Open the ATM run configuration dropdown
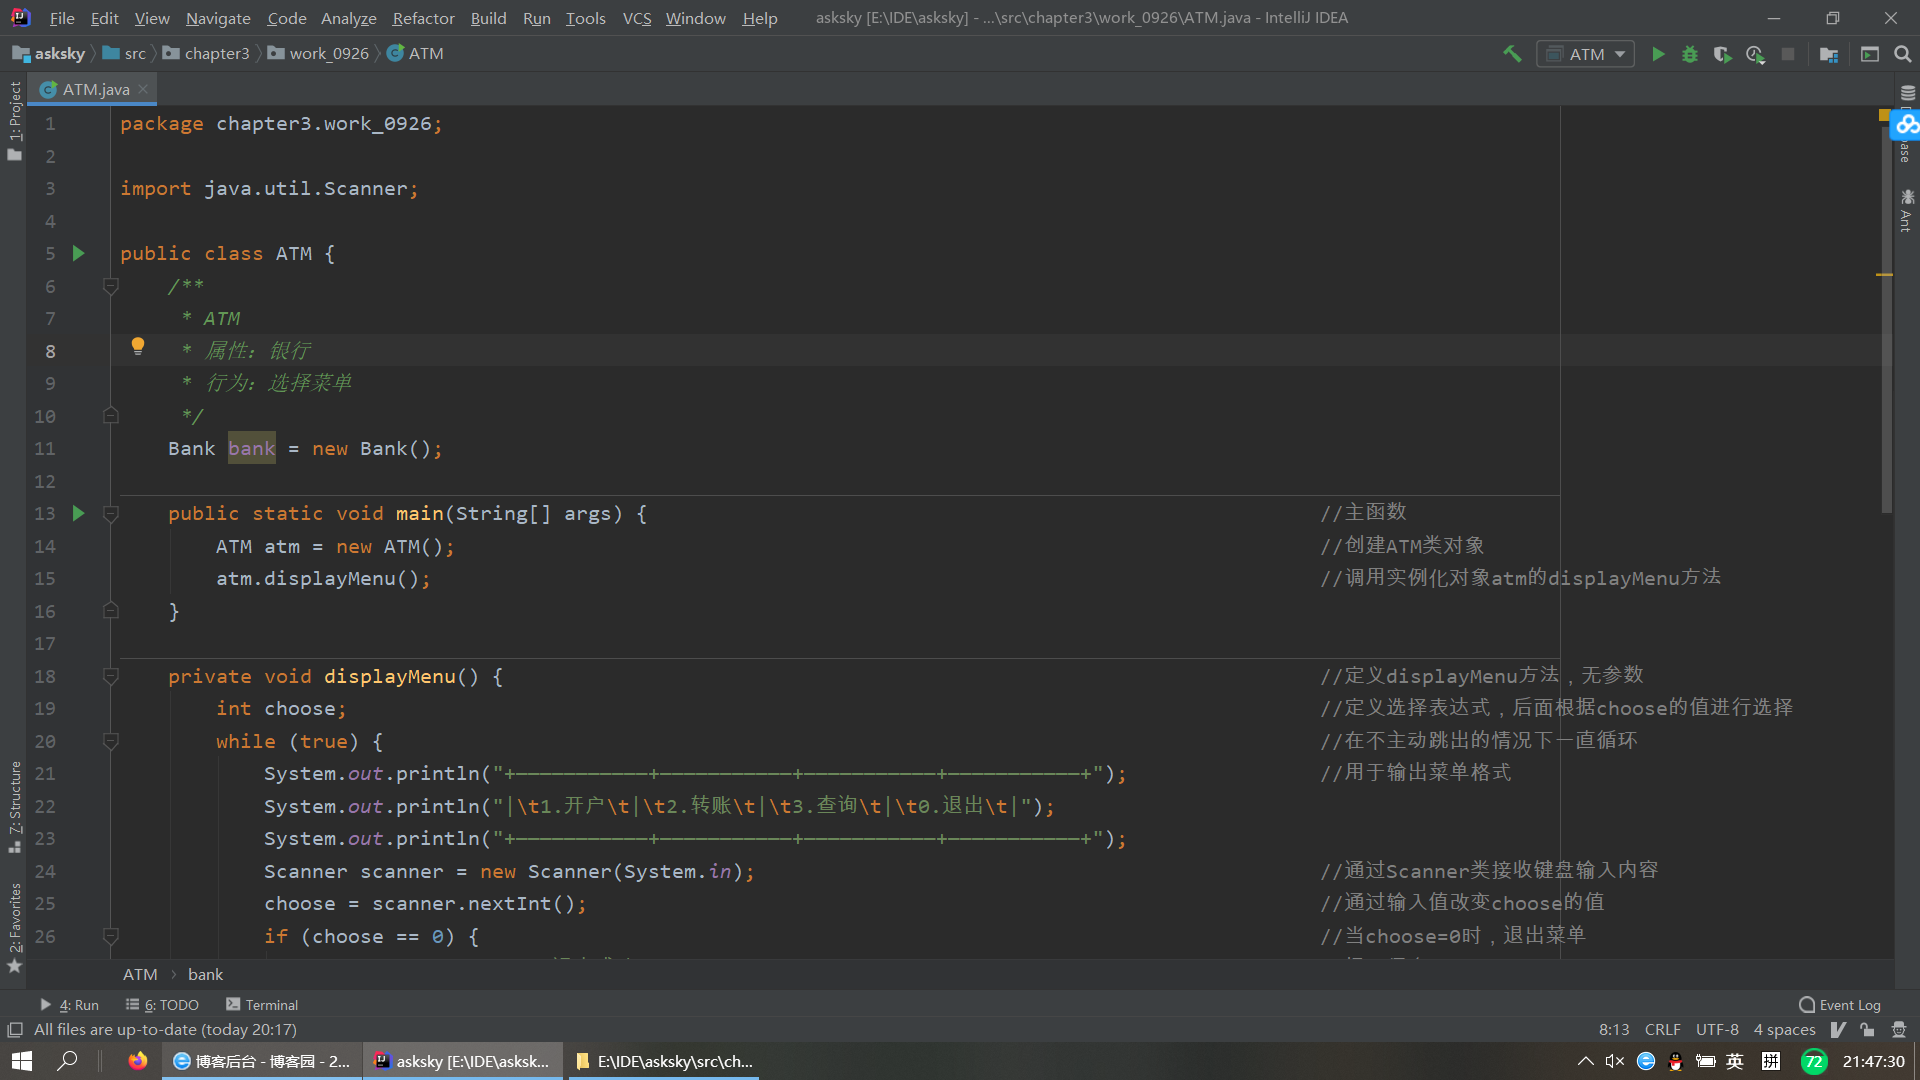 point(1586,54)
